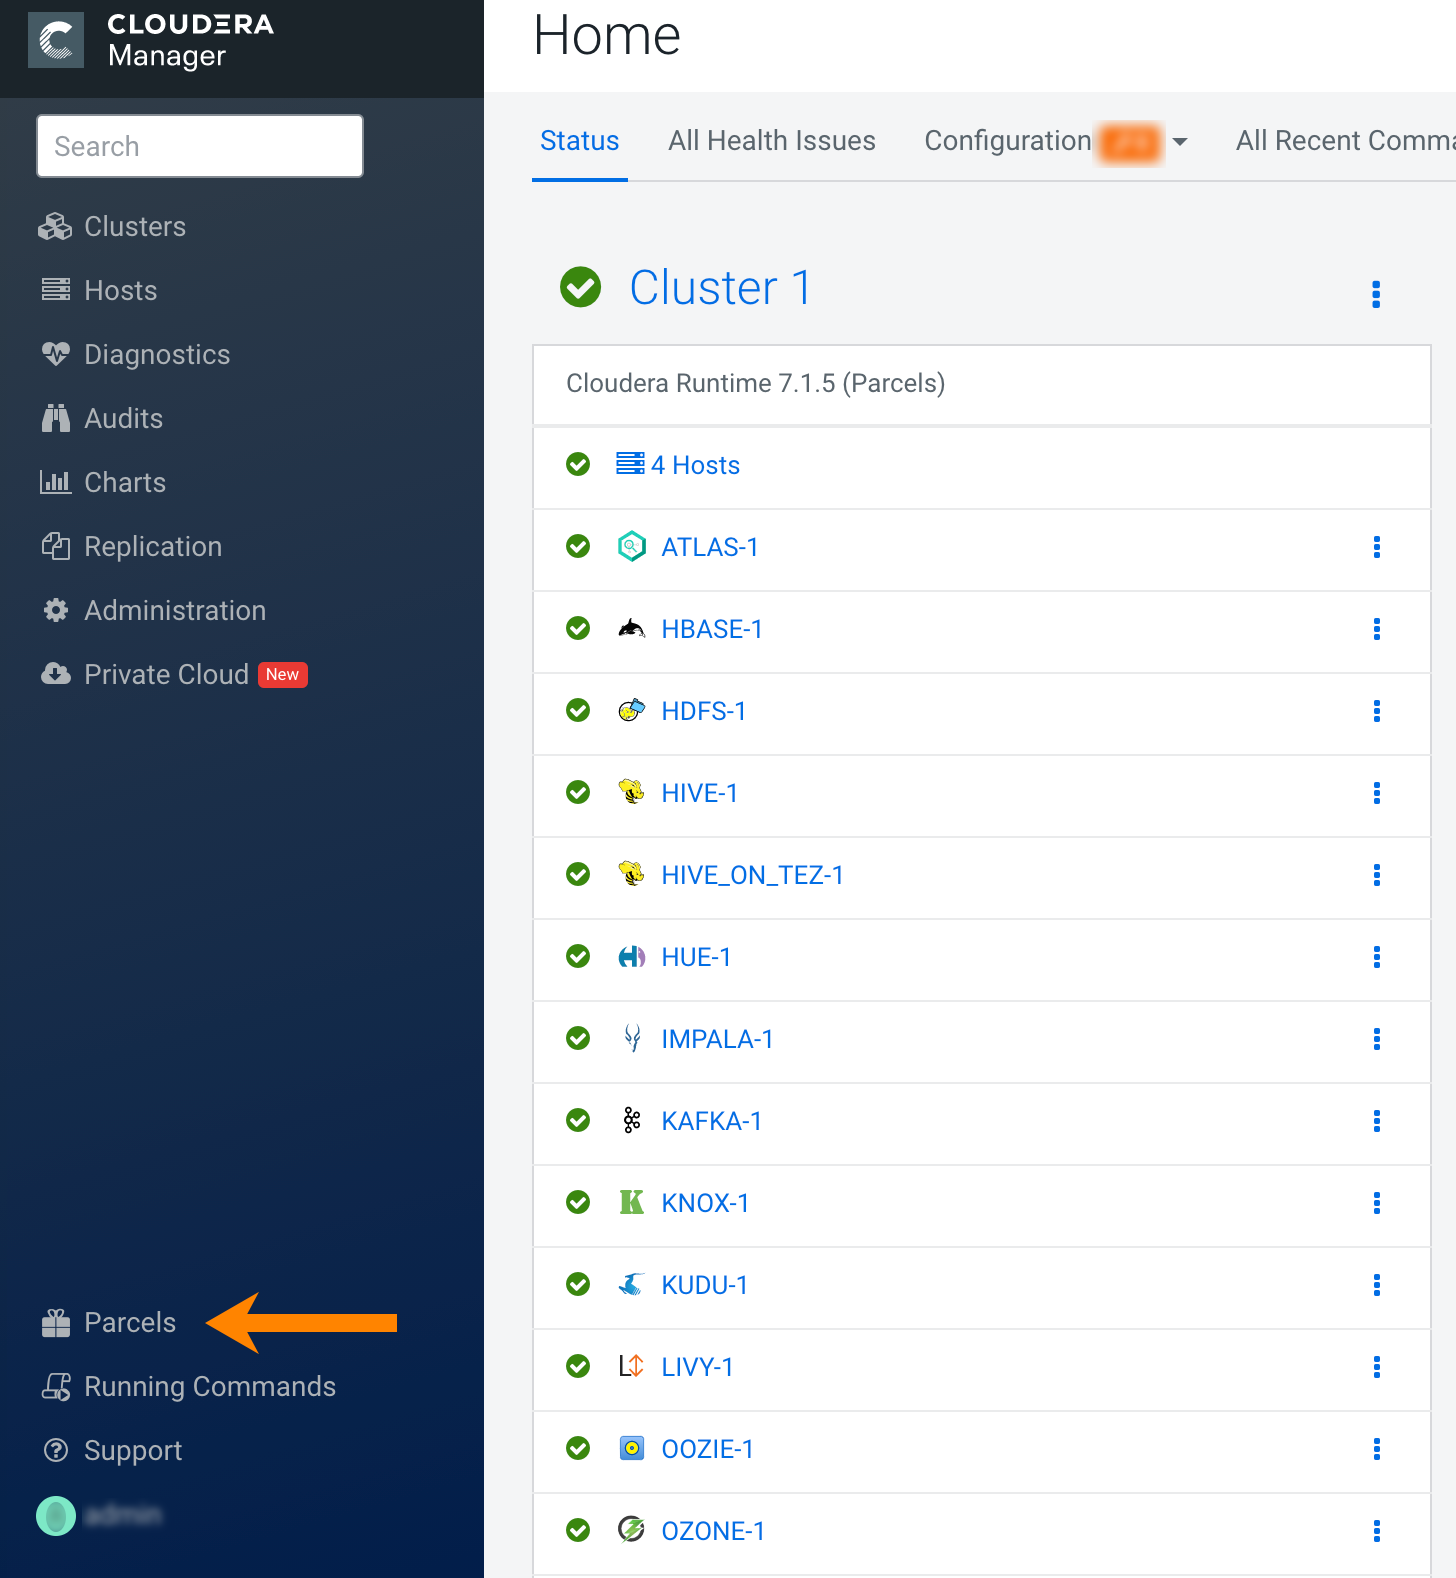The width and height of the screenshot is (1456, 1578).
Task: Click the 4 Hosts rack icon
Action: pyautogui.click(x=630, y=463)
